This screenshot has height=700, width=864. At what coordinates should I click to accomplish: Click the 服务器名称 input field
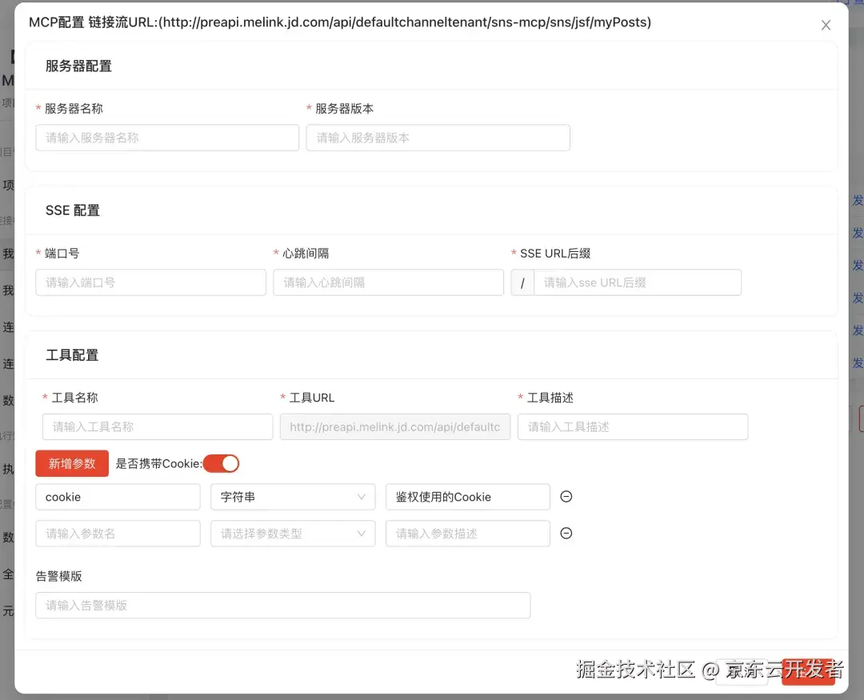[x=167, y=138]
